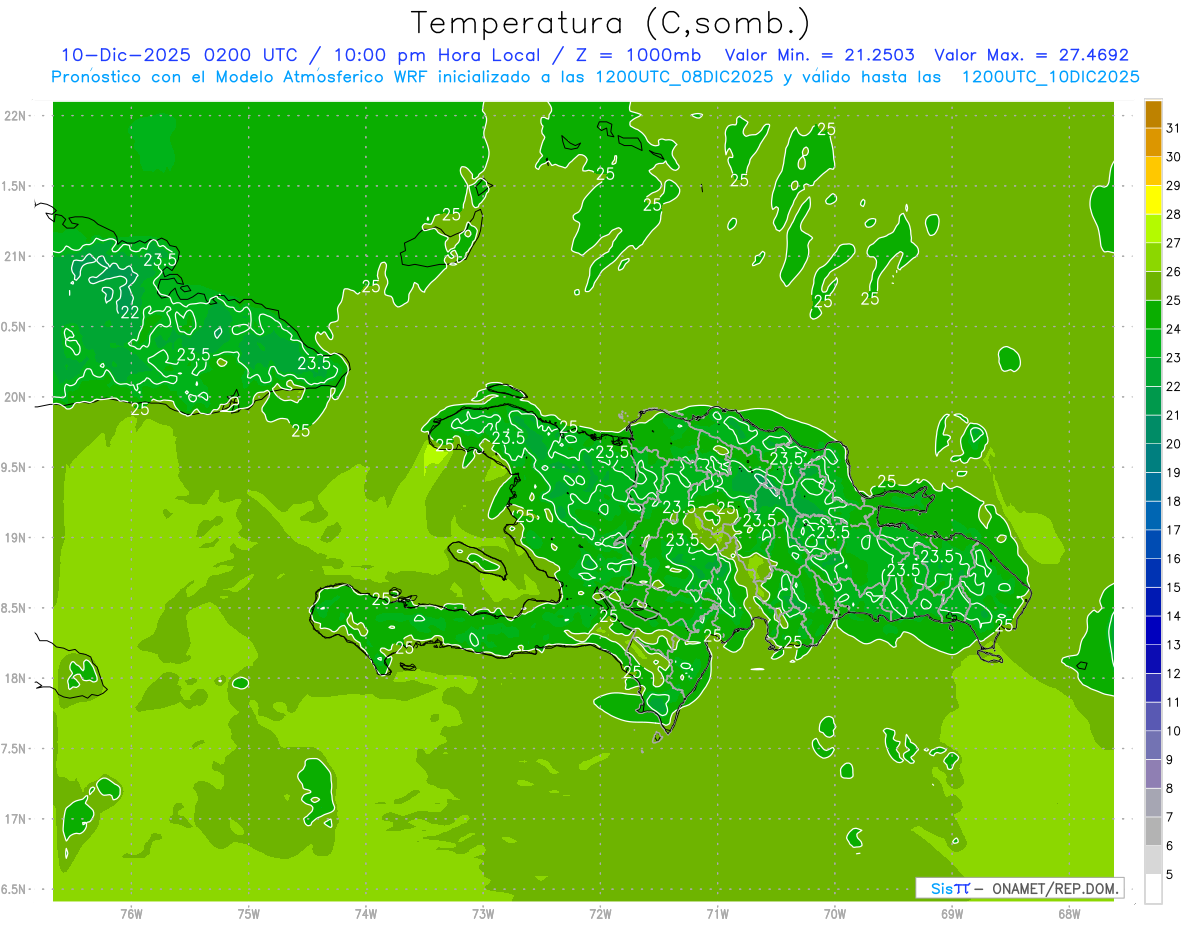This screenshot has width=1200, height=927.
Task: Click the '17N' latitude axis label
Action: click(x=15, y=819)
